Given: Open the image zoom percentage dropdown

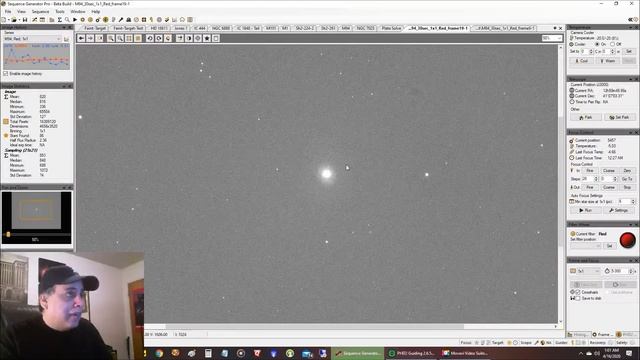Looking at the screenshot, I should pyautogui.click(x=552, y=38).
